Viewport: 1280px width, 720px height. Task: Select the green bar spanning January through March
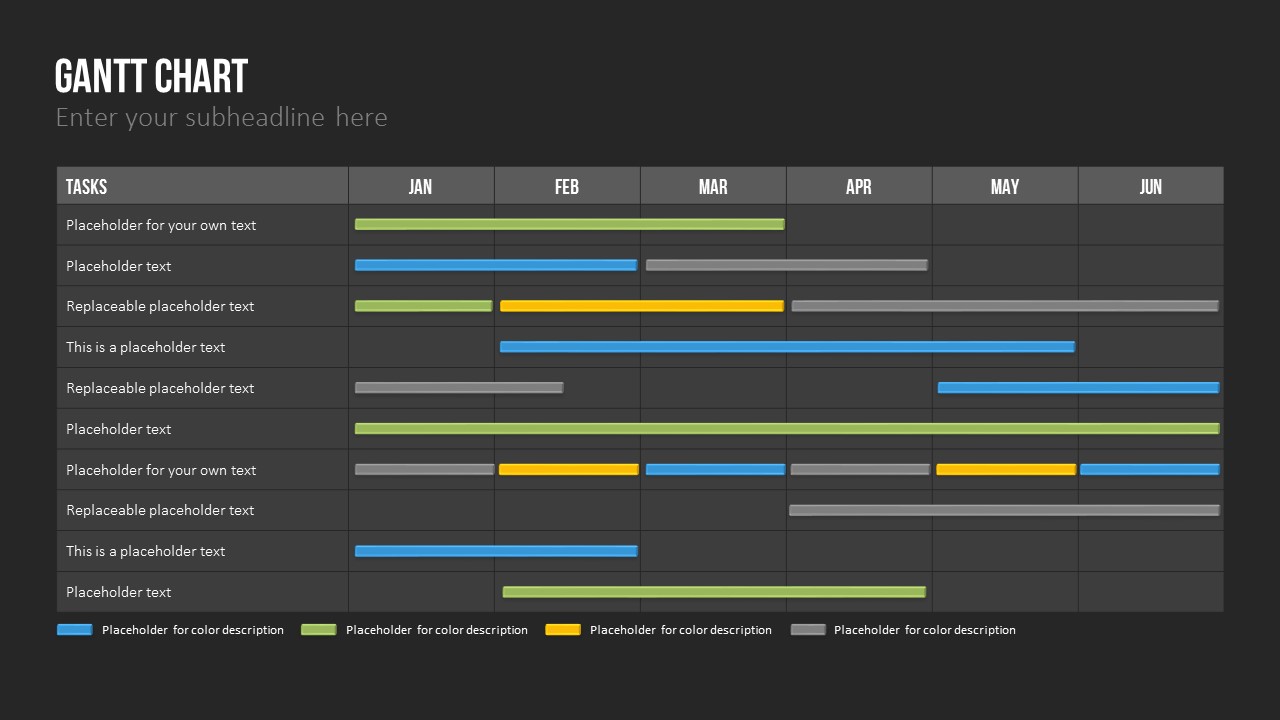(x=570, y=225)
